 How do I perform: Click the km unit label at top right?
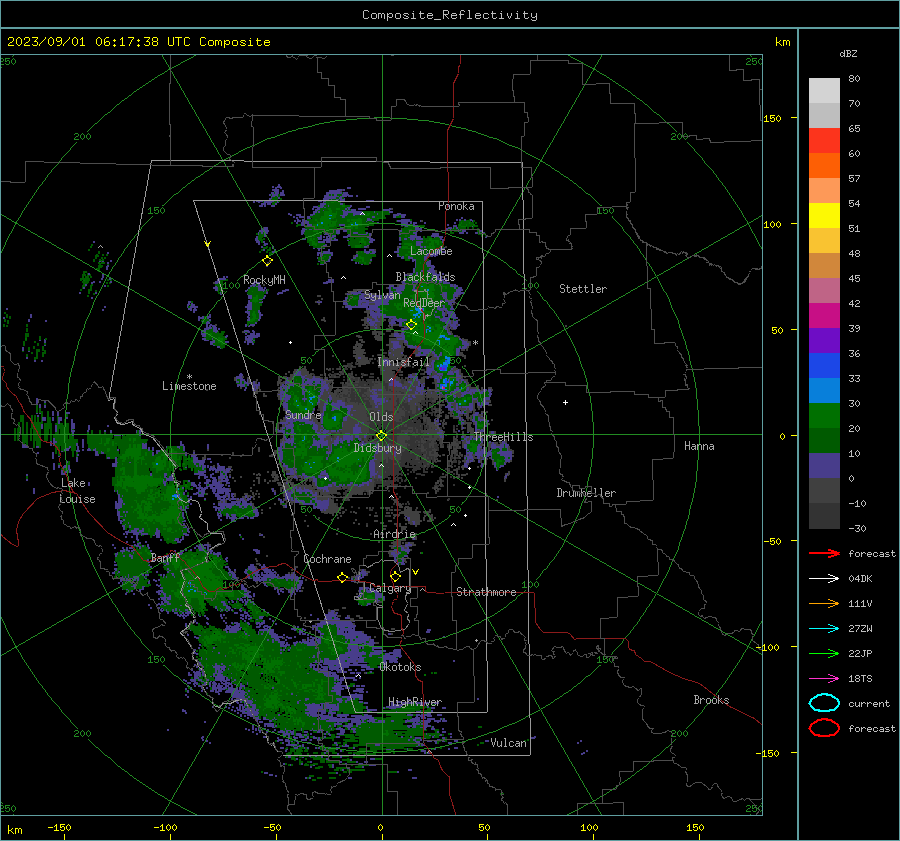point(782,42)
